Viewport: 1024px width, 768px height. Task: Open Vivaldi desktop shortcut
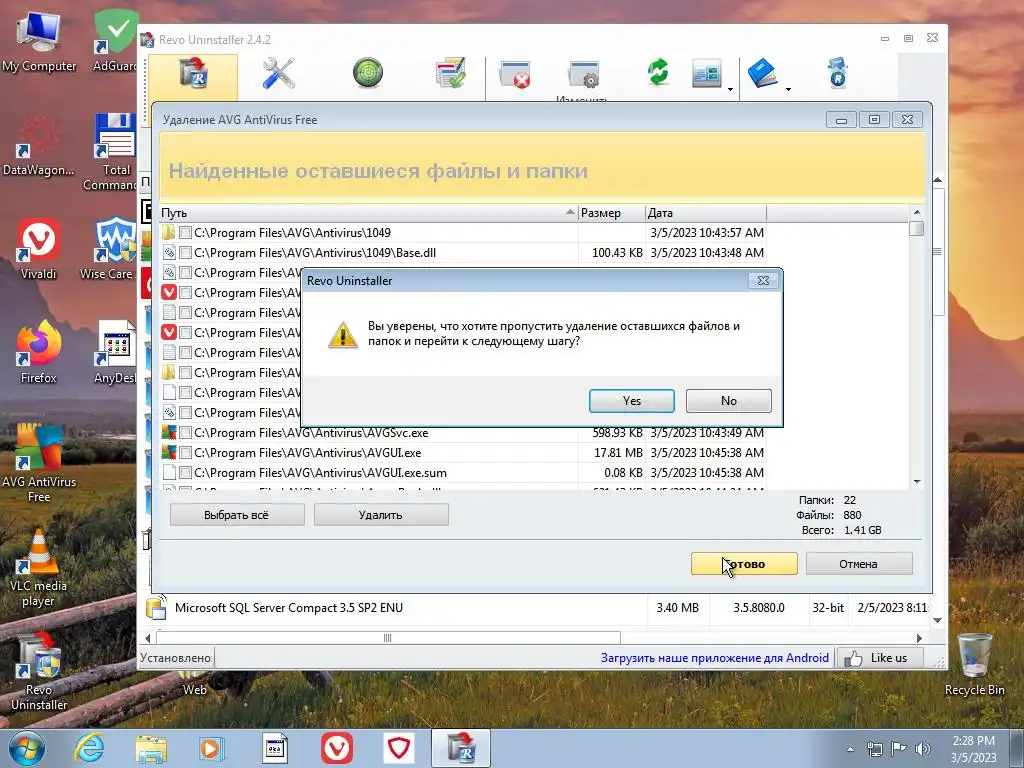[x=39, y=249]
